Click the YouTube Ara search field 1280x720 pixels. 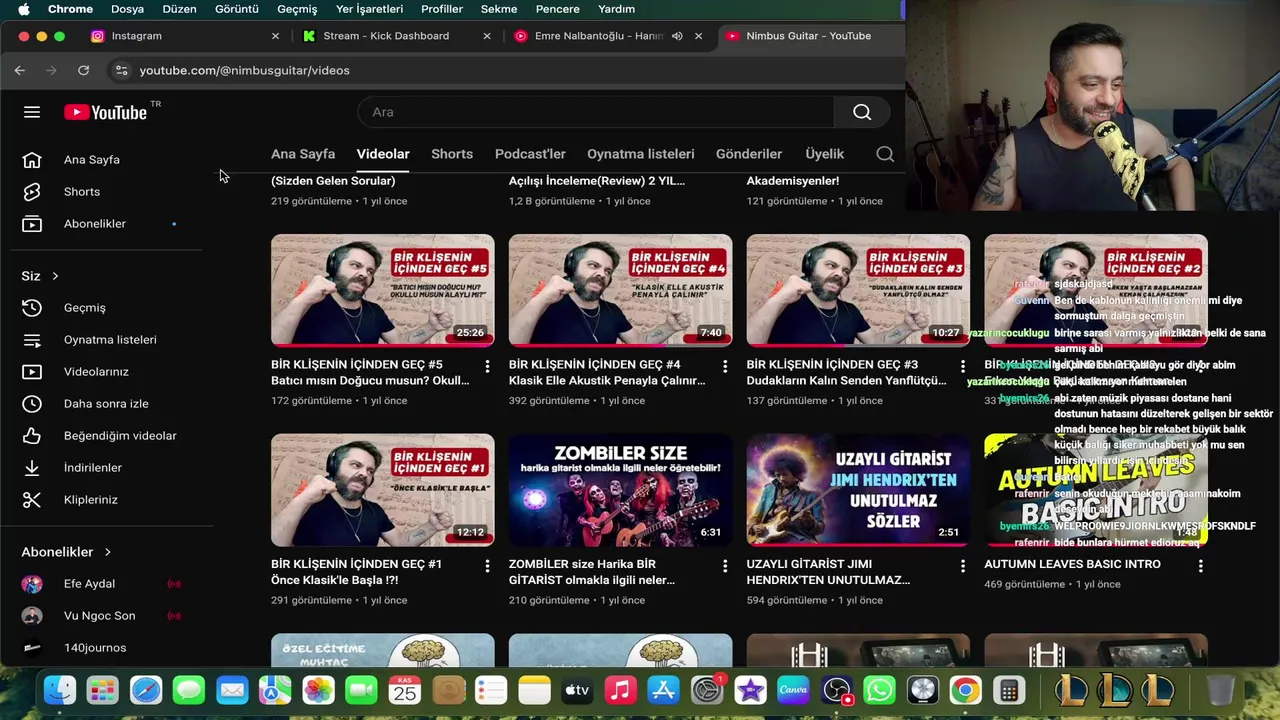(596, 112)
